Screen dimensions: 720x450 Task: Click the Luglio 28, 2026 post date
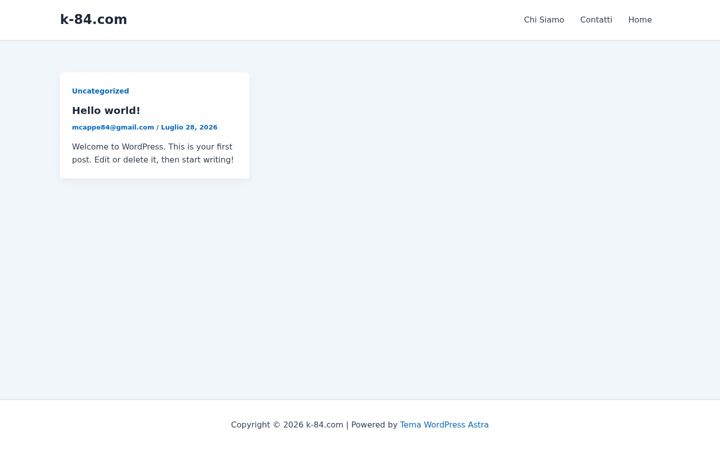pyautogui.click(x=189, y=127)
